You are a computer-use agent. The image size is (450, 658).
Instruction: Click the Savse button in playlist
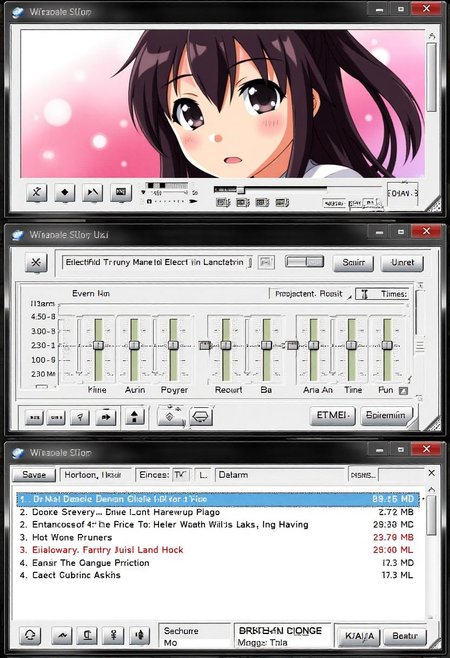[34, 475]
